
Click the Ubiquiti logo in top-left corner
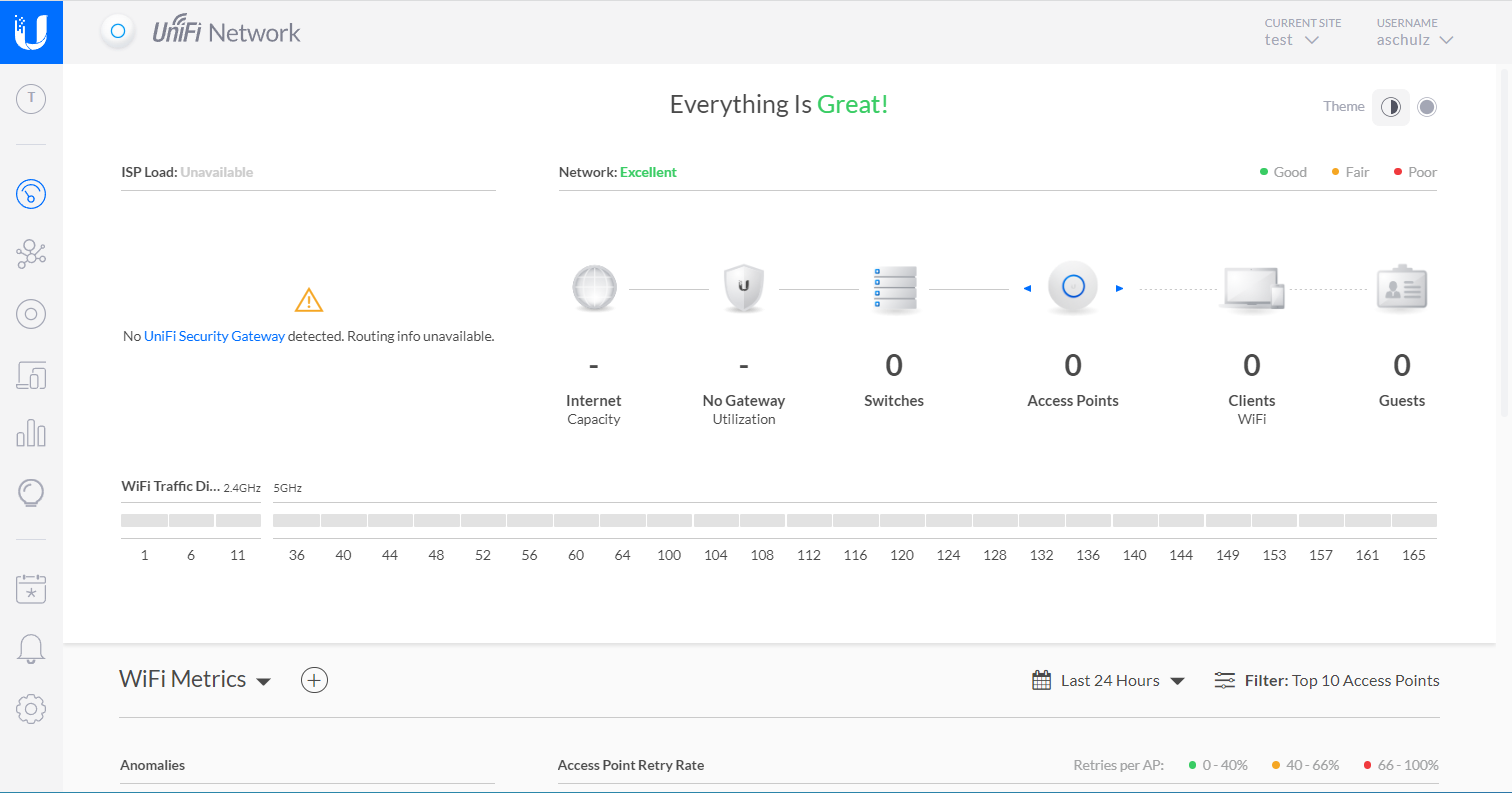point(31,32)
